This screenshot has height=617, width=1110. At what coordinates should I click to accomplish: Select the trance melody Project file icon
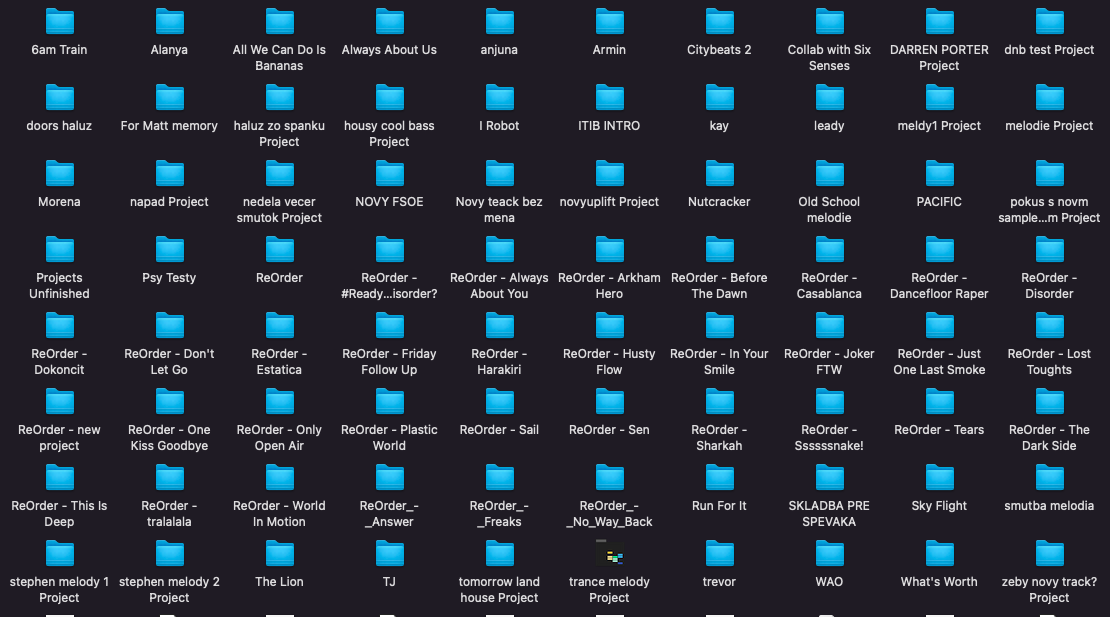(x=610, y=554)
